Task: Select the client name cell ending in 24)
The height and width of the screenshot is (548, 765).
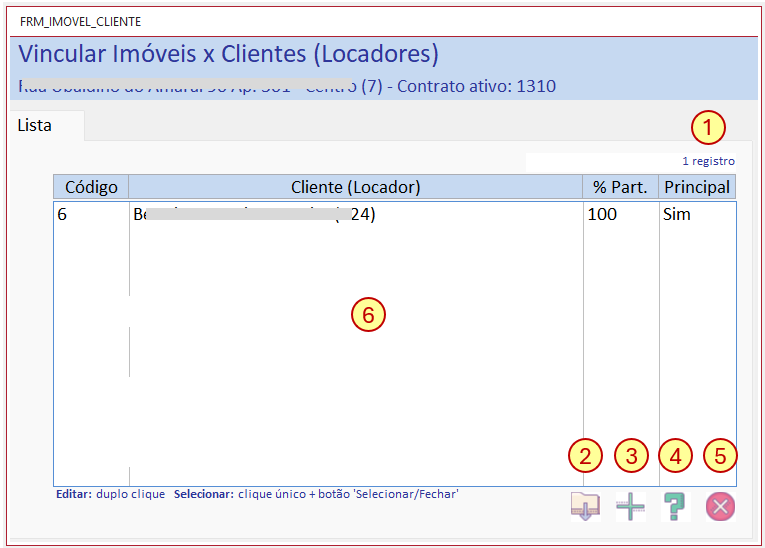Action: click(x=356, y=214)
